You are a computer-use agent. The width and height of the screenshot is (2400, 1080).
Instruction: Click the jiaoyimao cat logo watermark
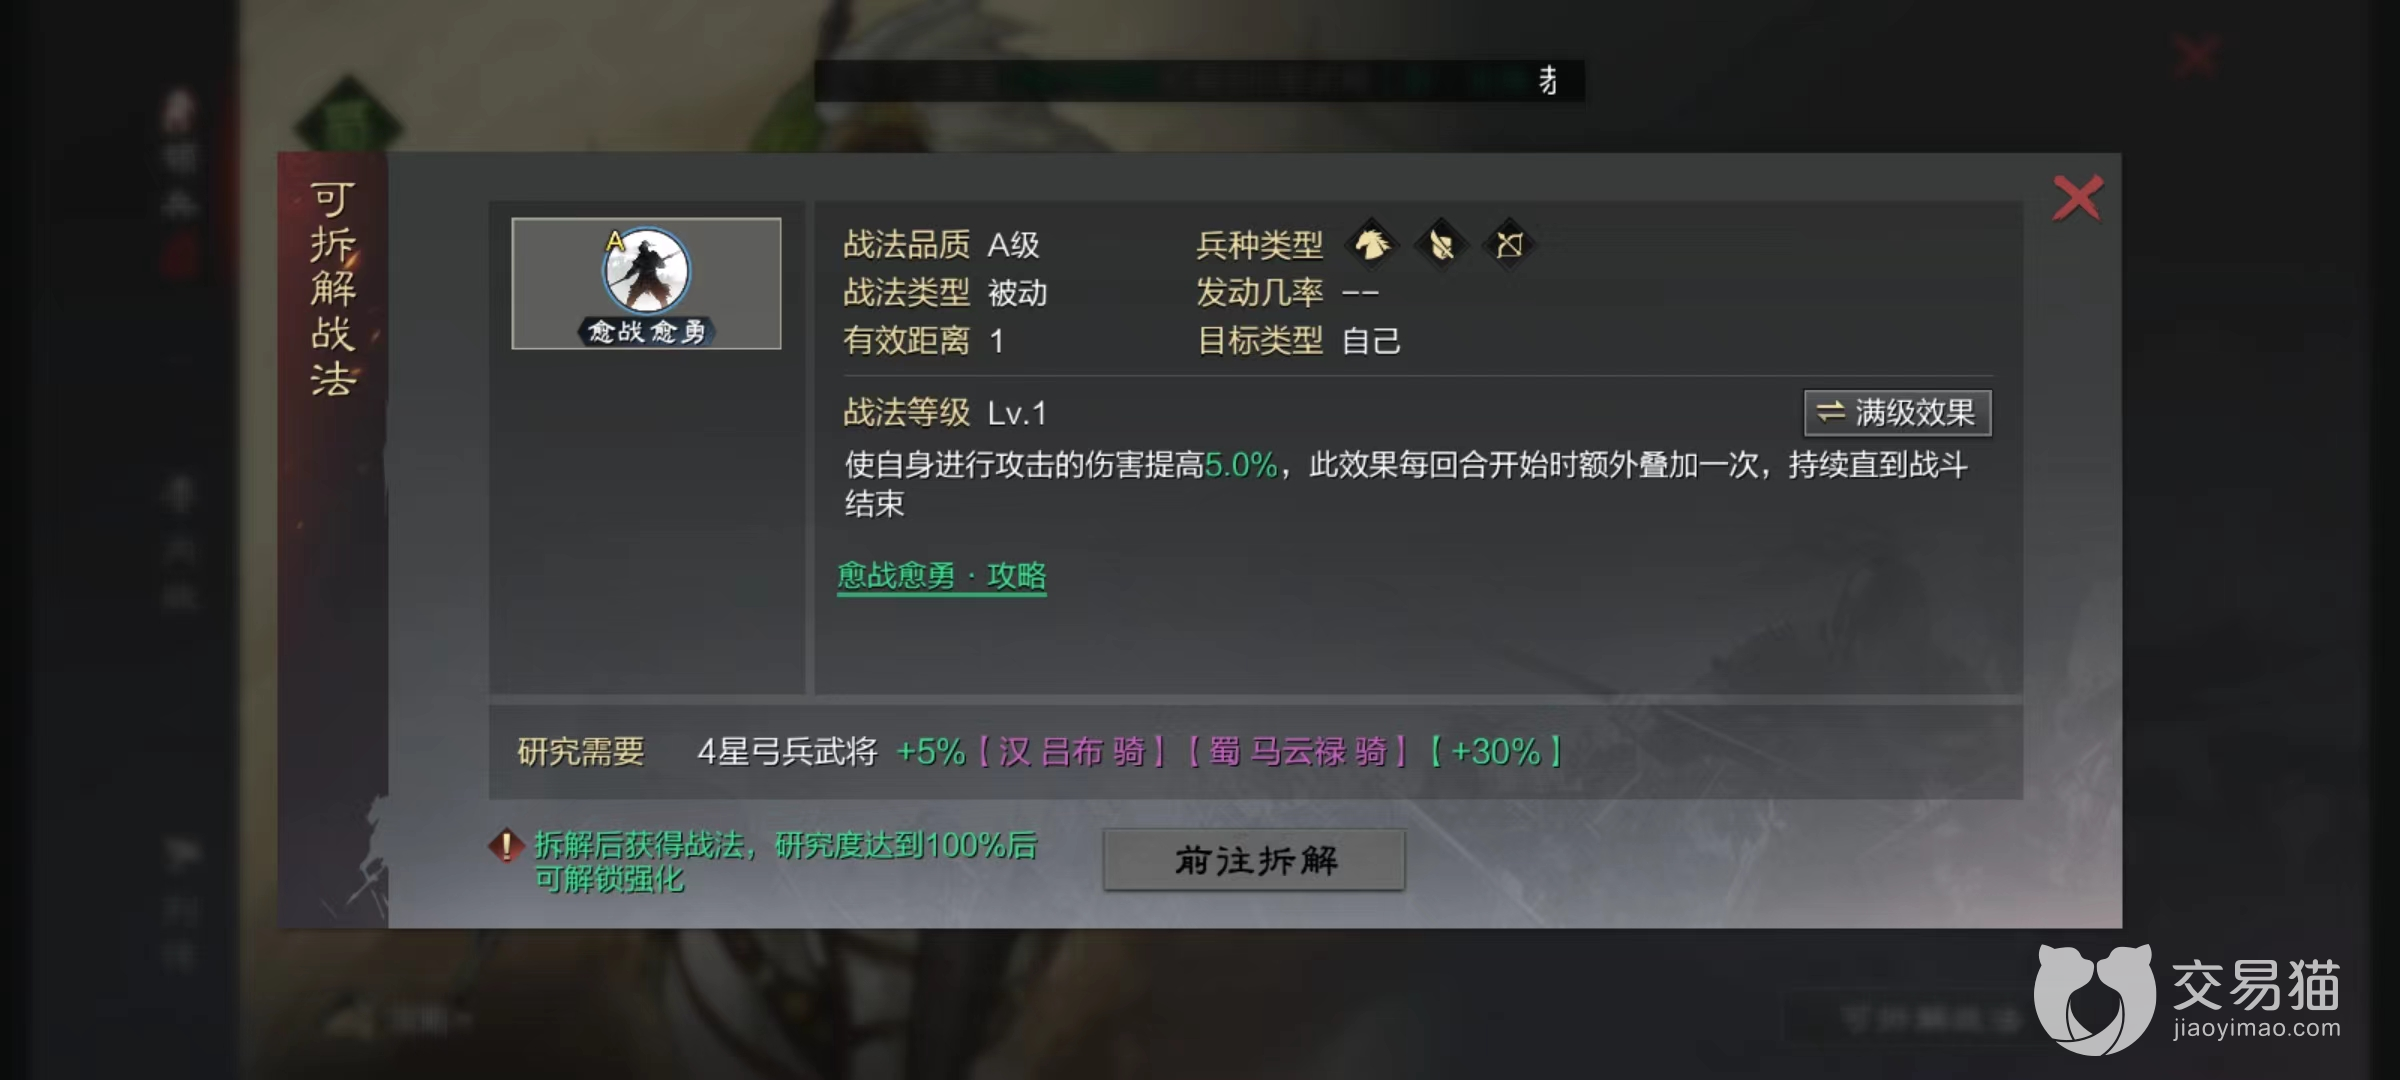2094,998
